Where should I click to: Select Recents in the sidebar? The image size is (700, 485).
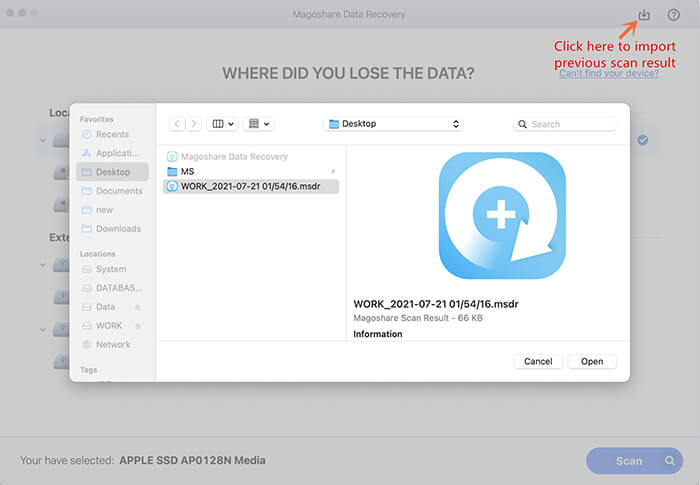coord(112,134)
